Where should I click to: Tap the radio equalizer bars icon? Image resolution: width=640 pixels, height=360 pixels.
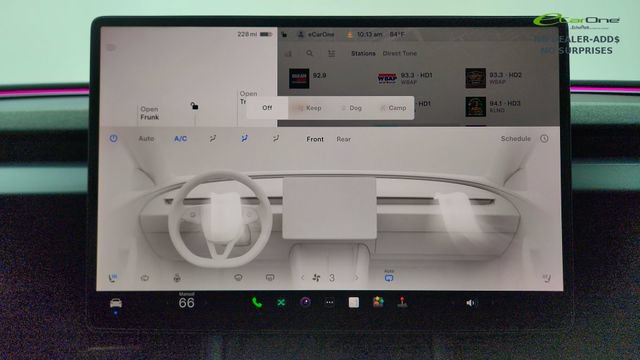click(288, 53)
